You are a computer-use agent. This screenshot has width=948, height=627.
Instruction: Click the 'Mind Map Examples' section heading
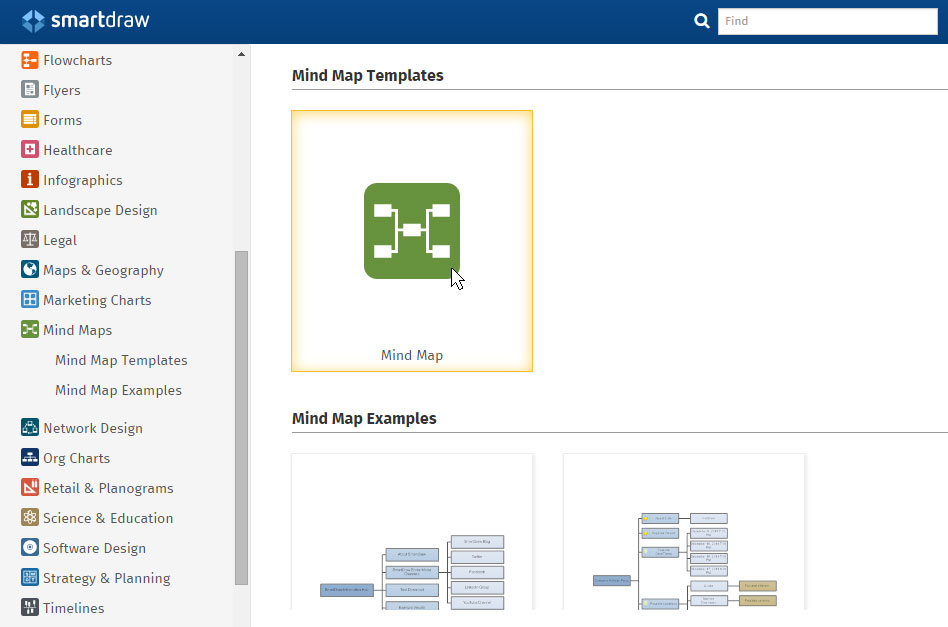(x=364, y=418)
